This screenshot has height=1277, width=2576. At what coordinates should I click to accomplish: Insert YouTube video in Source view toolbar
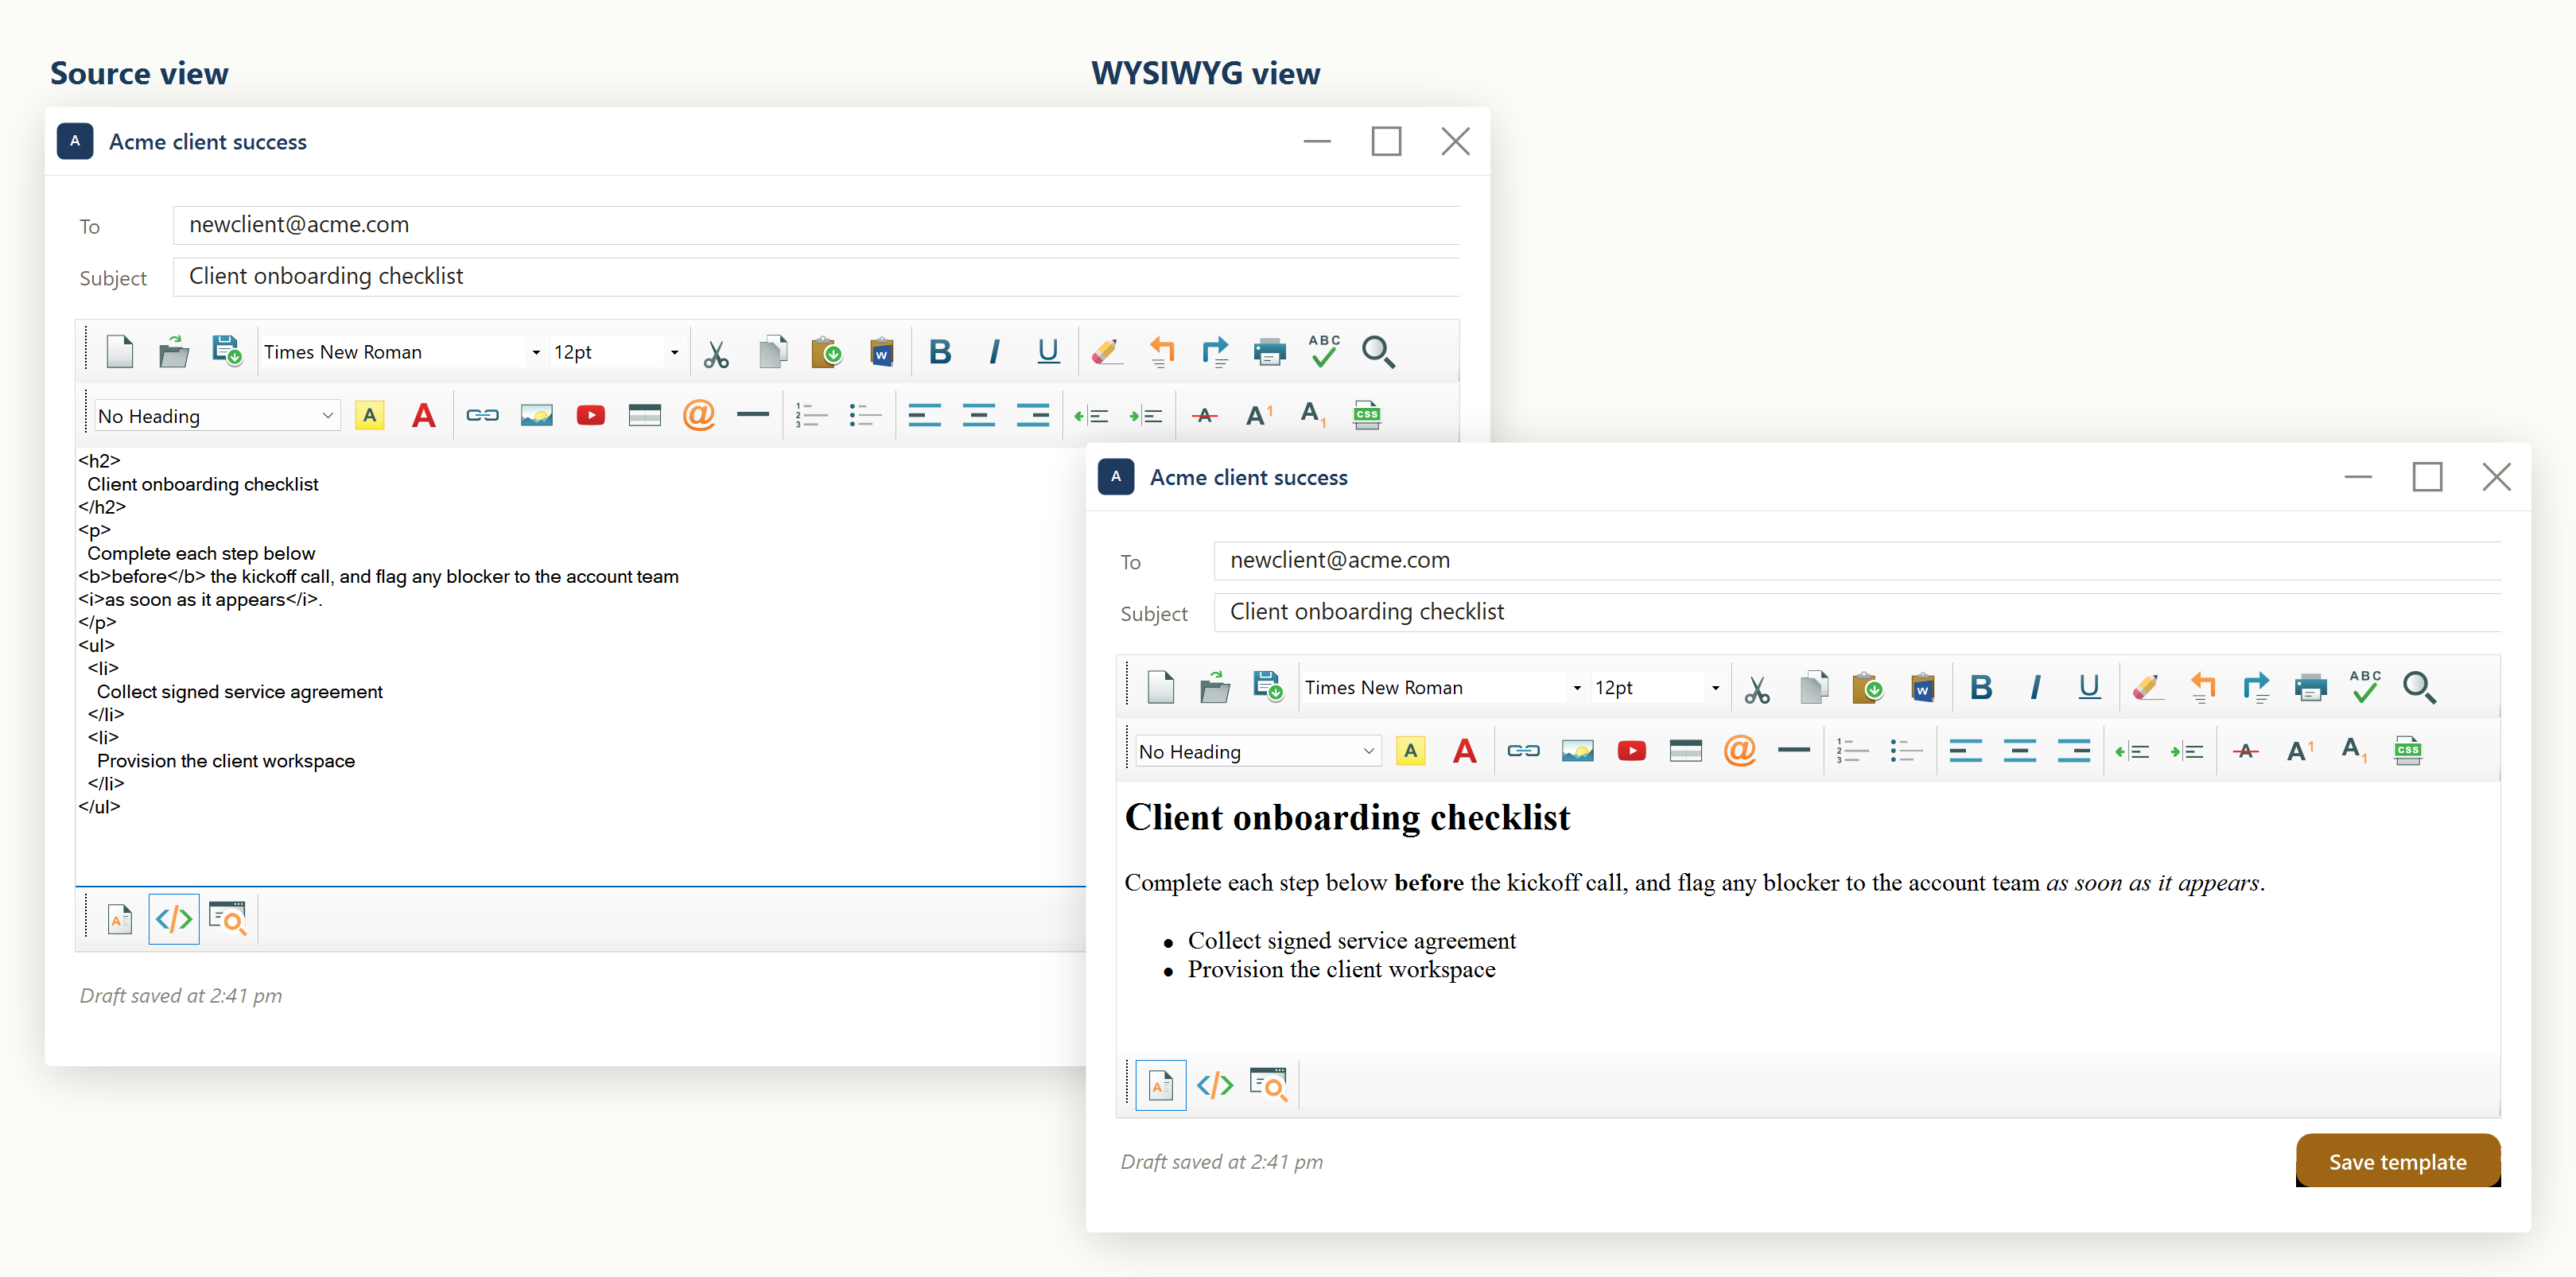click(x=591, y=415)
